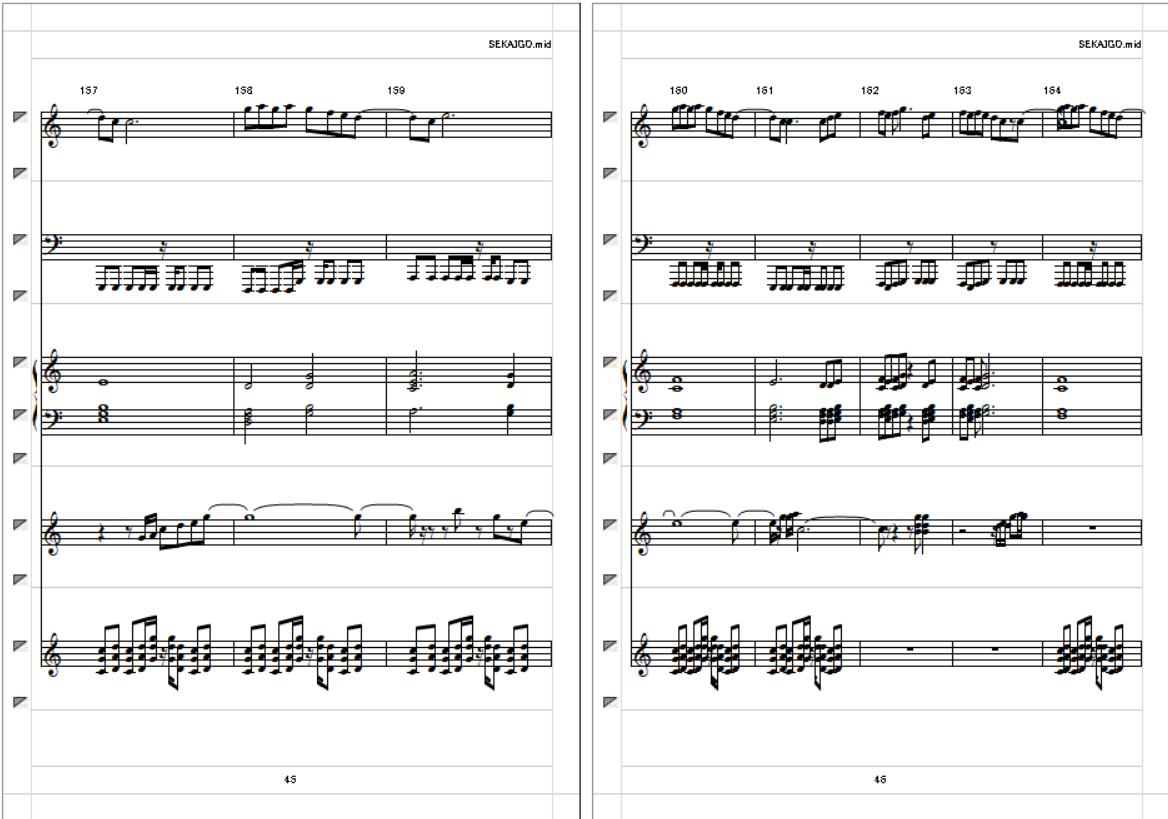The image size is (1168, 819).
Task: Click the SEKAIGO.mid header on page 45
Action: tap(519, 45)
